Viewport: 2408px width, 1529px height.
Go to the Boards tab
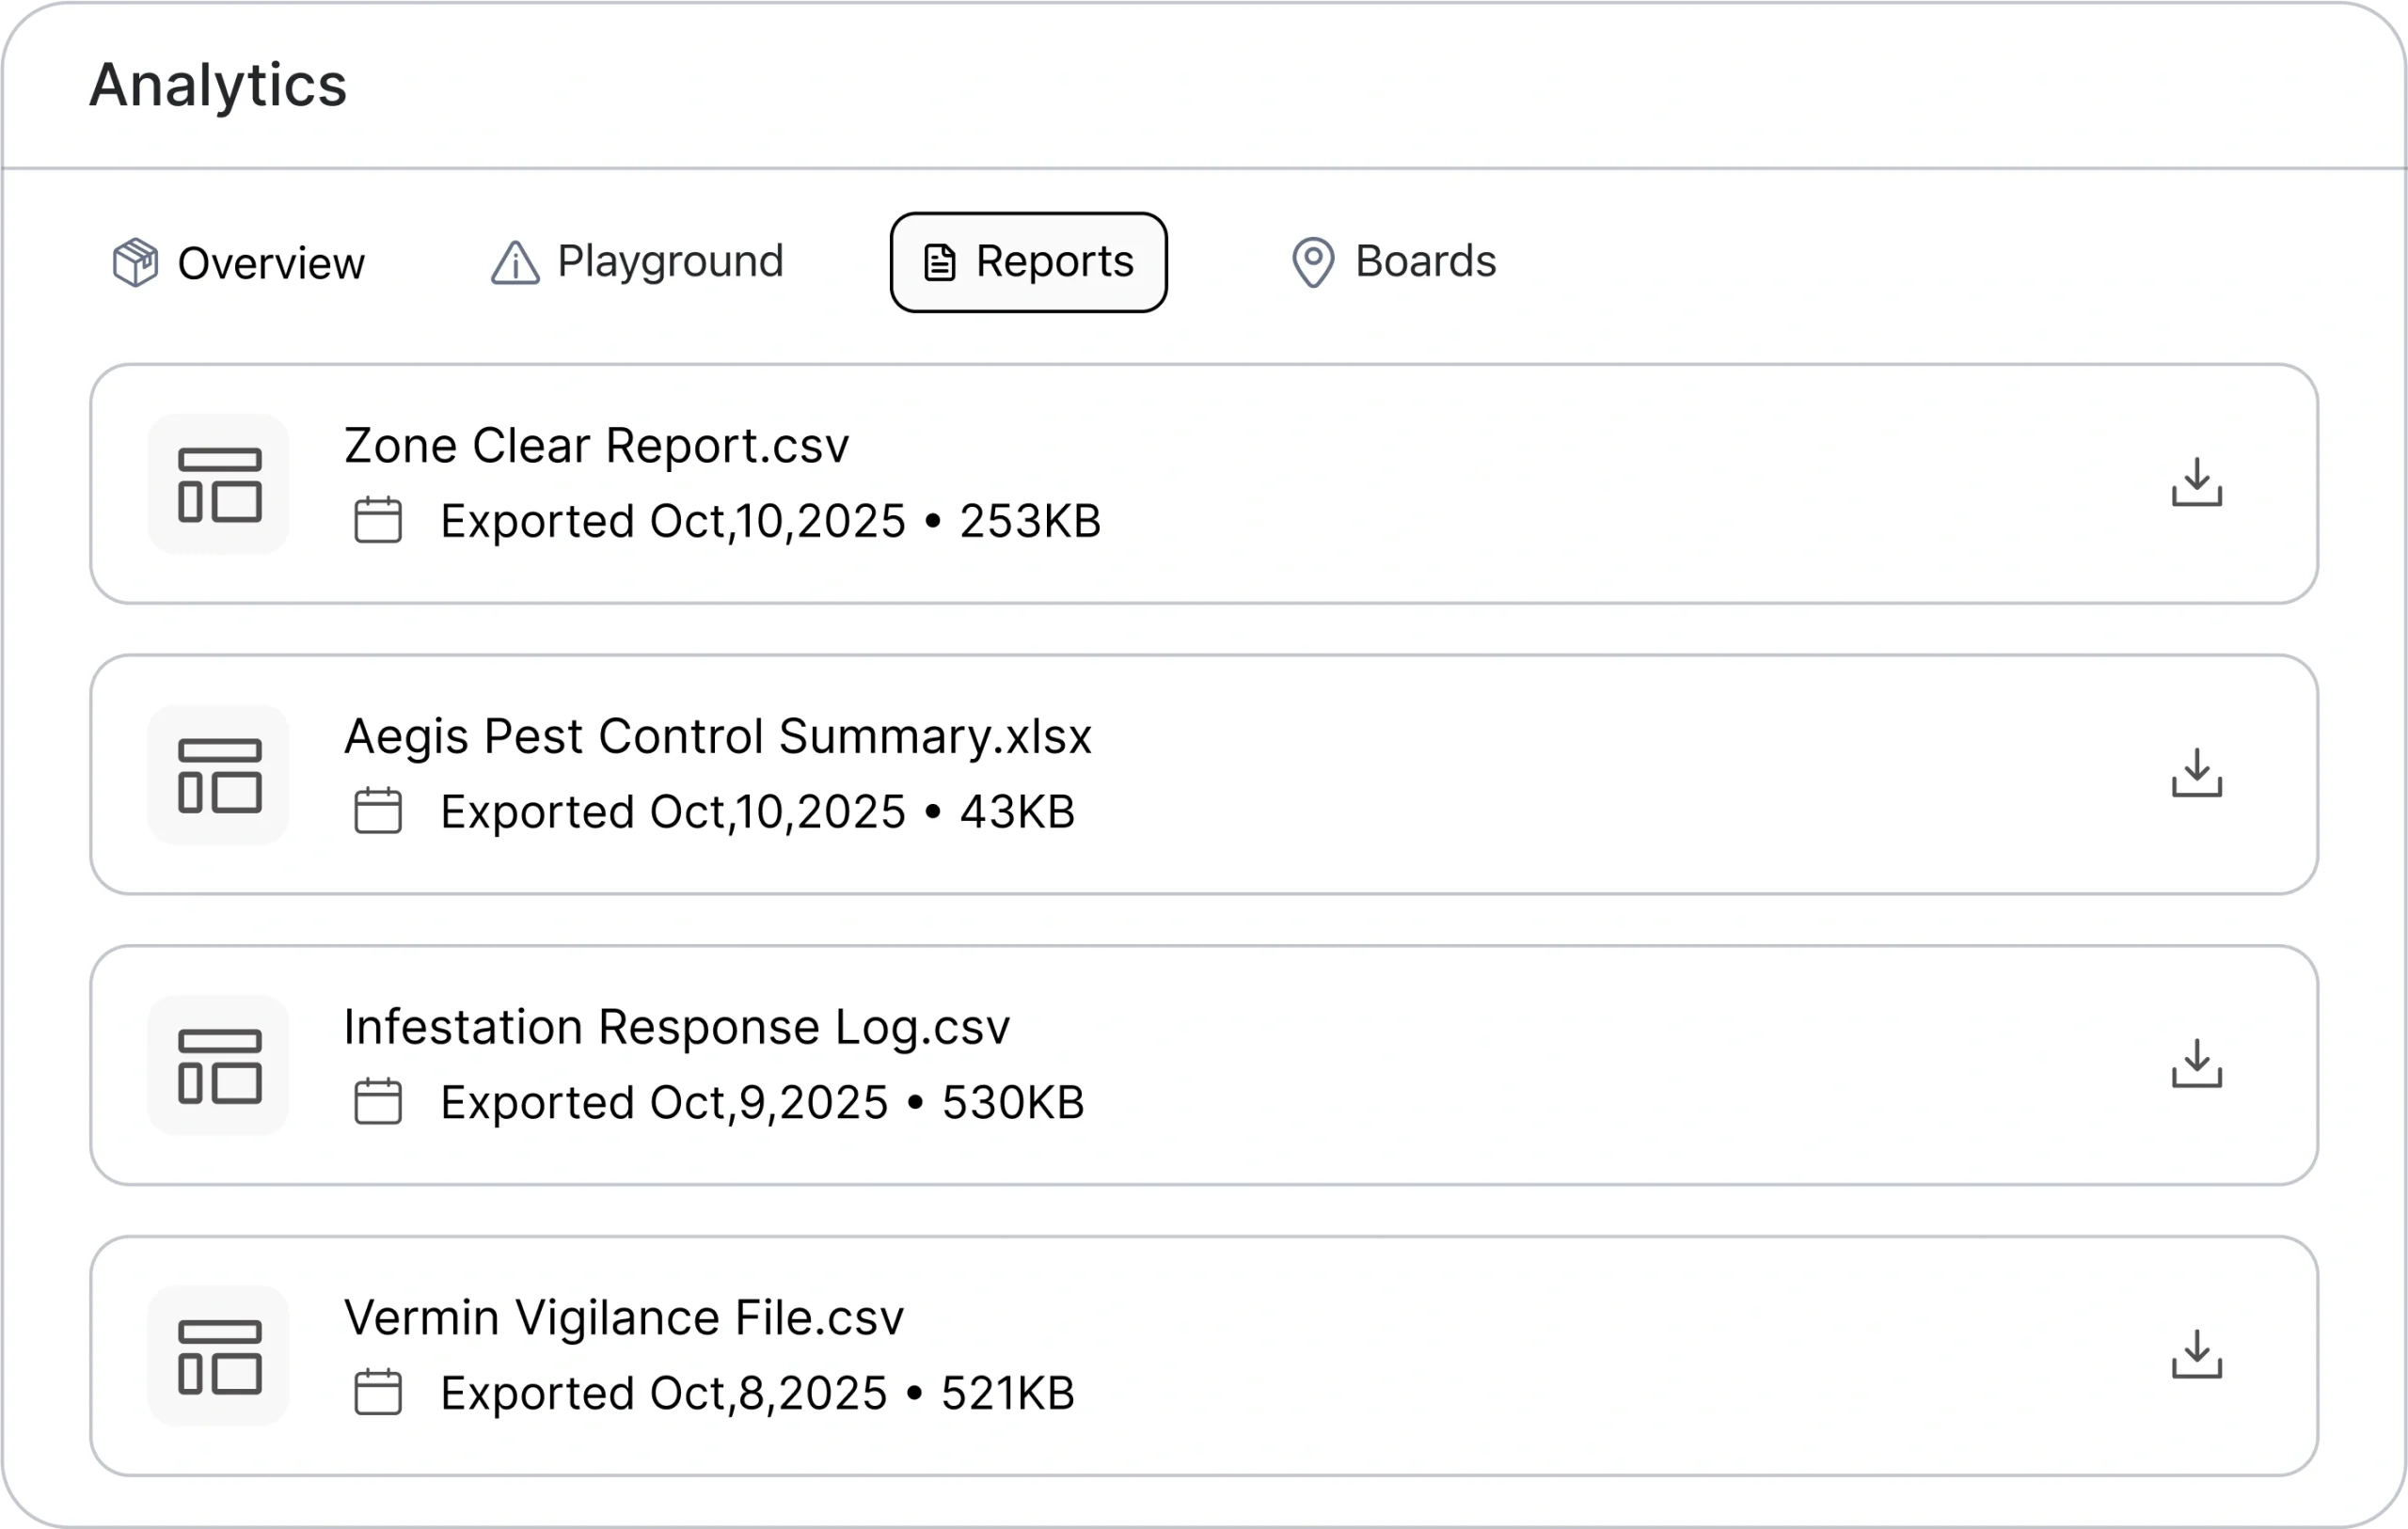point(1394,262)
